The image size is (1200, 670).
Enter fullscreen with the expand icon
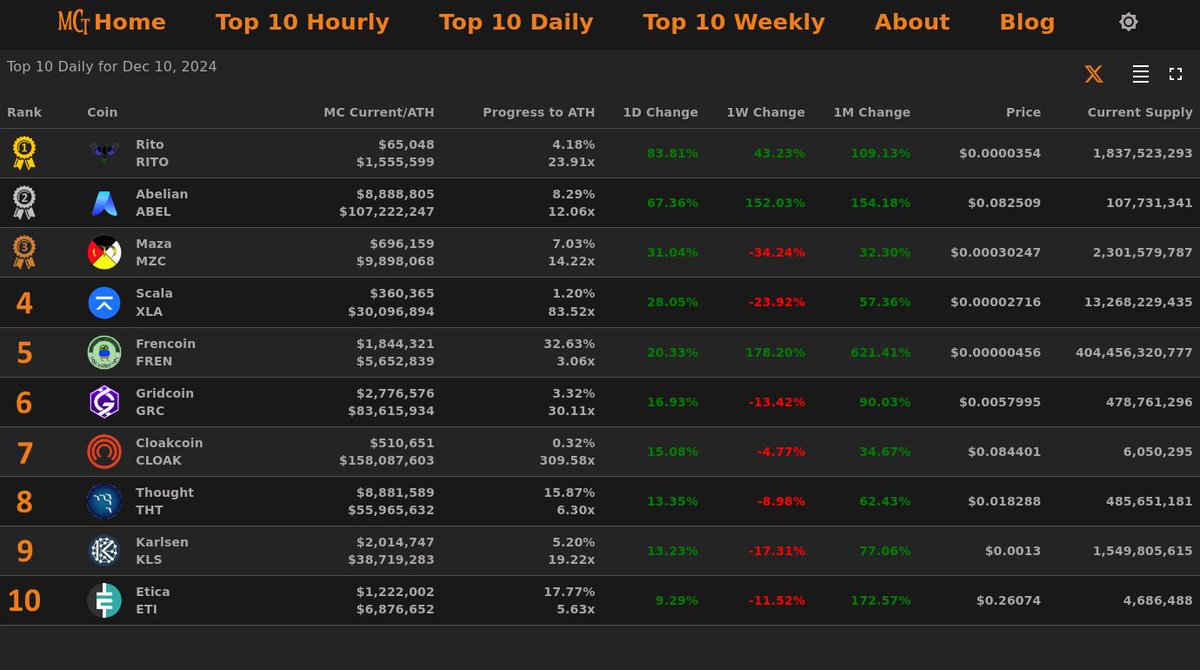coord(1176,74)
